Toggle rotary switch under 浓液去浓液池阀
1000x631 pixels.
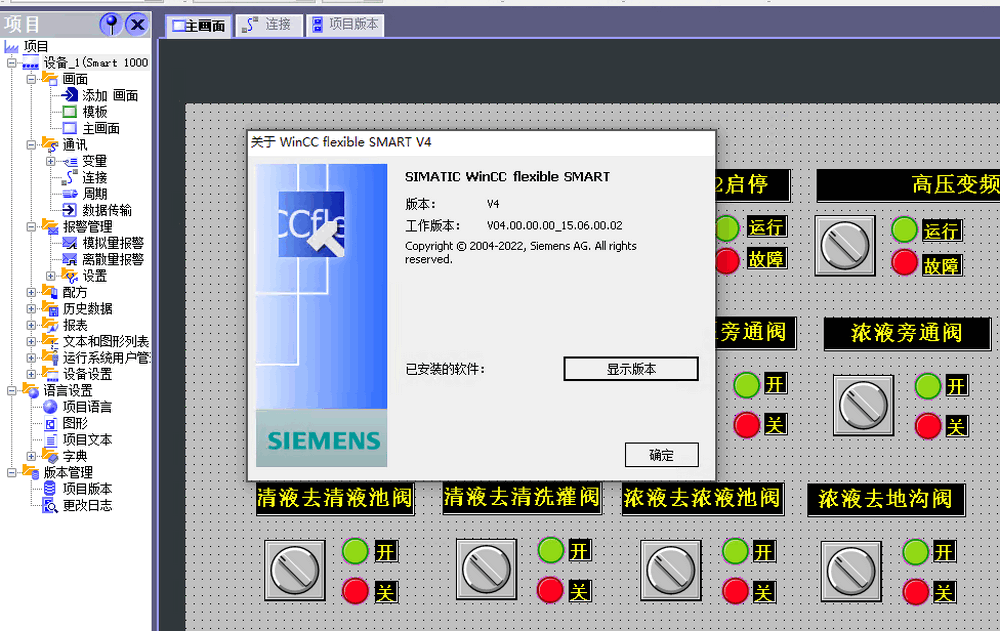point(670,570)
